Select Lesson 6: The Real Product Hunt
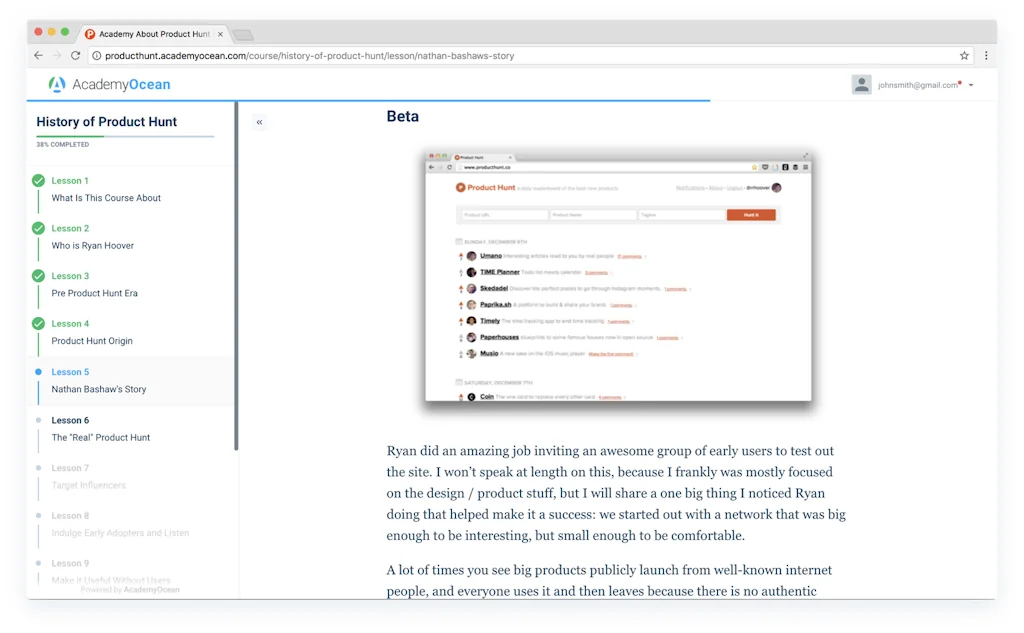The width and height of the screenshot is (1024, 633). 100,437
